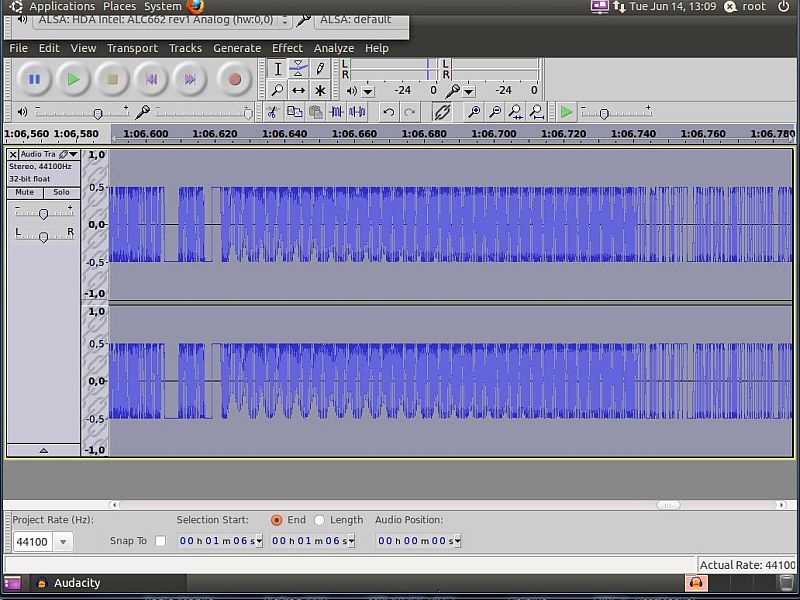The image size is (800, 600).
Task: Start recording with the Record button
Action: pos(235,79)
